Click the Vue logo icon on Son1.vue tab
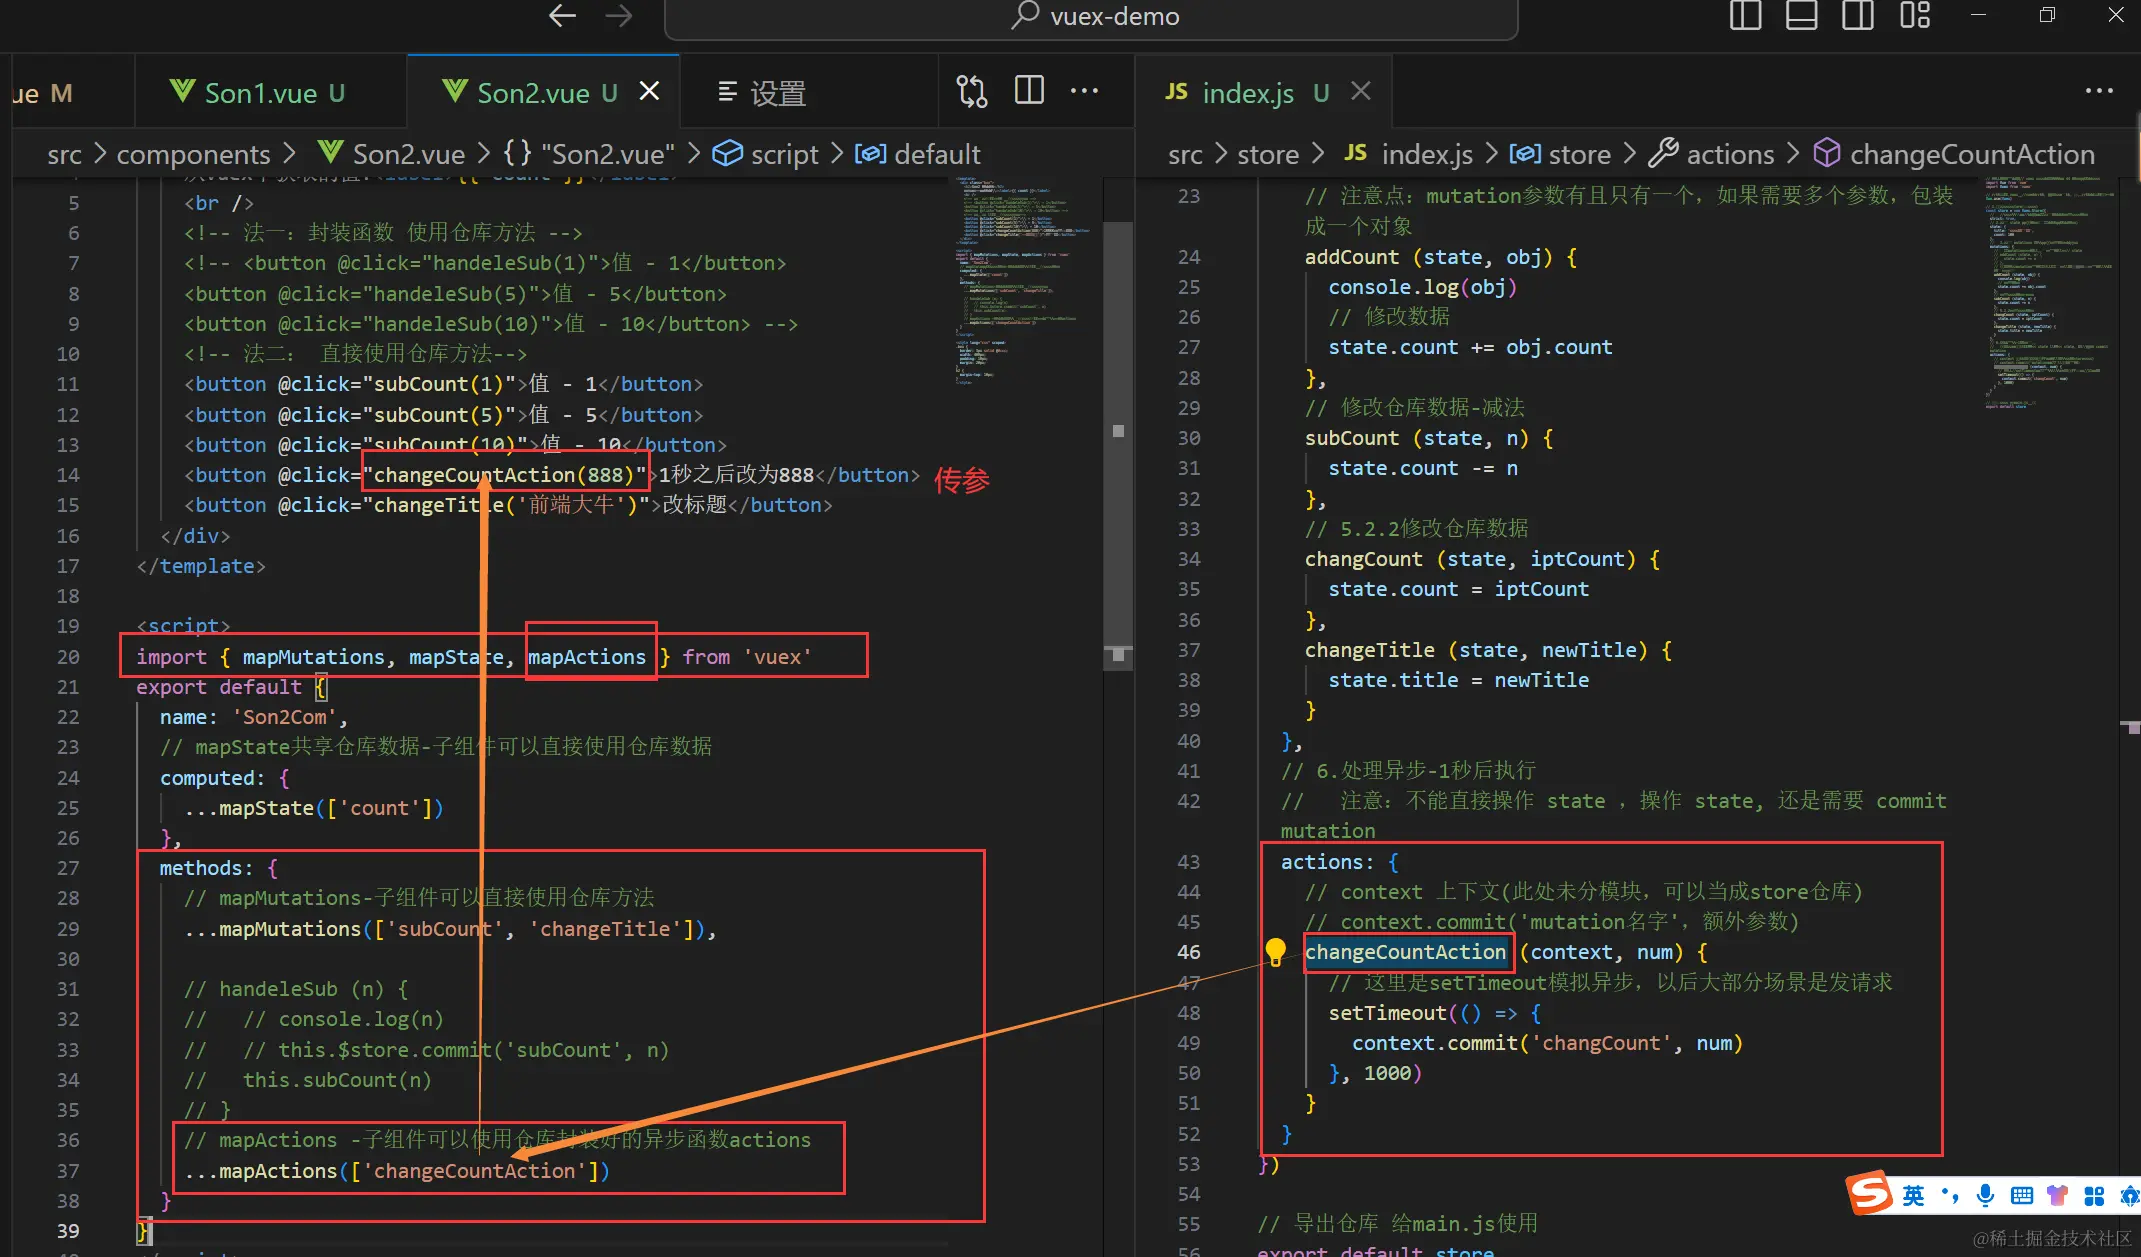Image resolution: width=2141 pixels, height=1257 pixels. [182, 91]
